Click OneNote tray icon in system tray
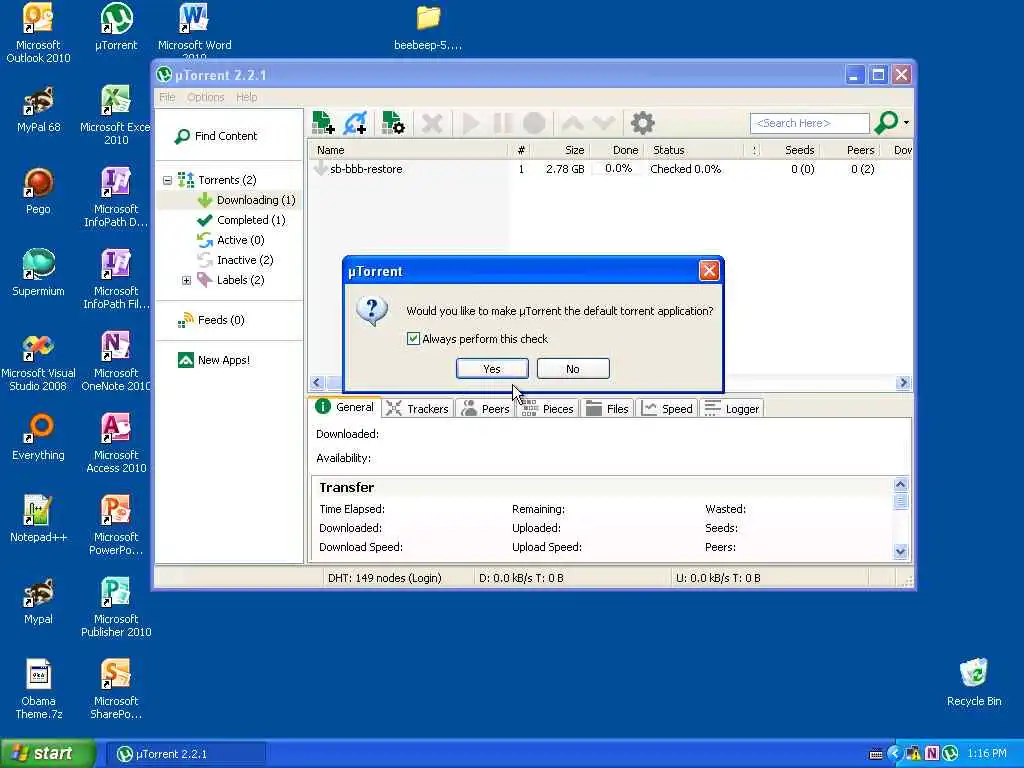Screen dimensions: 1024x768 coord(932,754)
